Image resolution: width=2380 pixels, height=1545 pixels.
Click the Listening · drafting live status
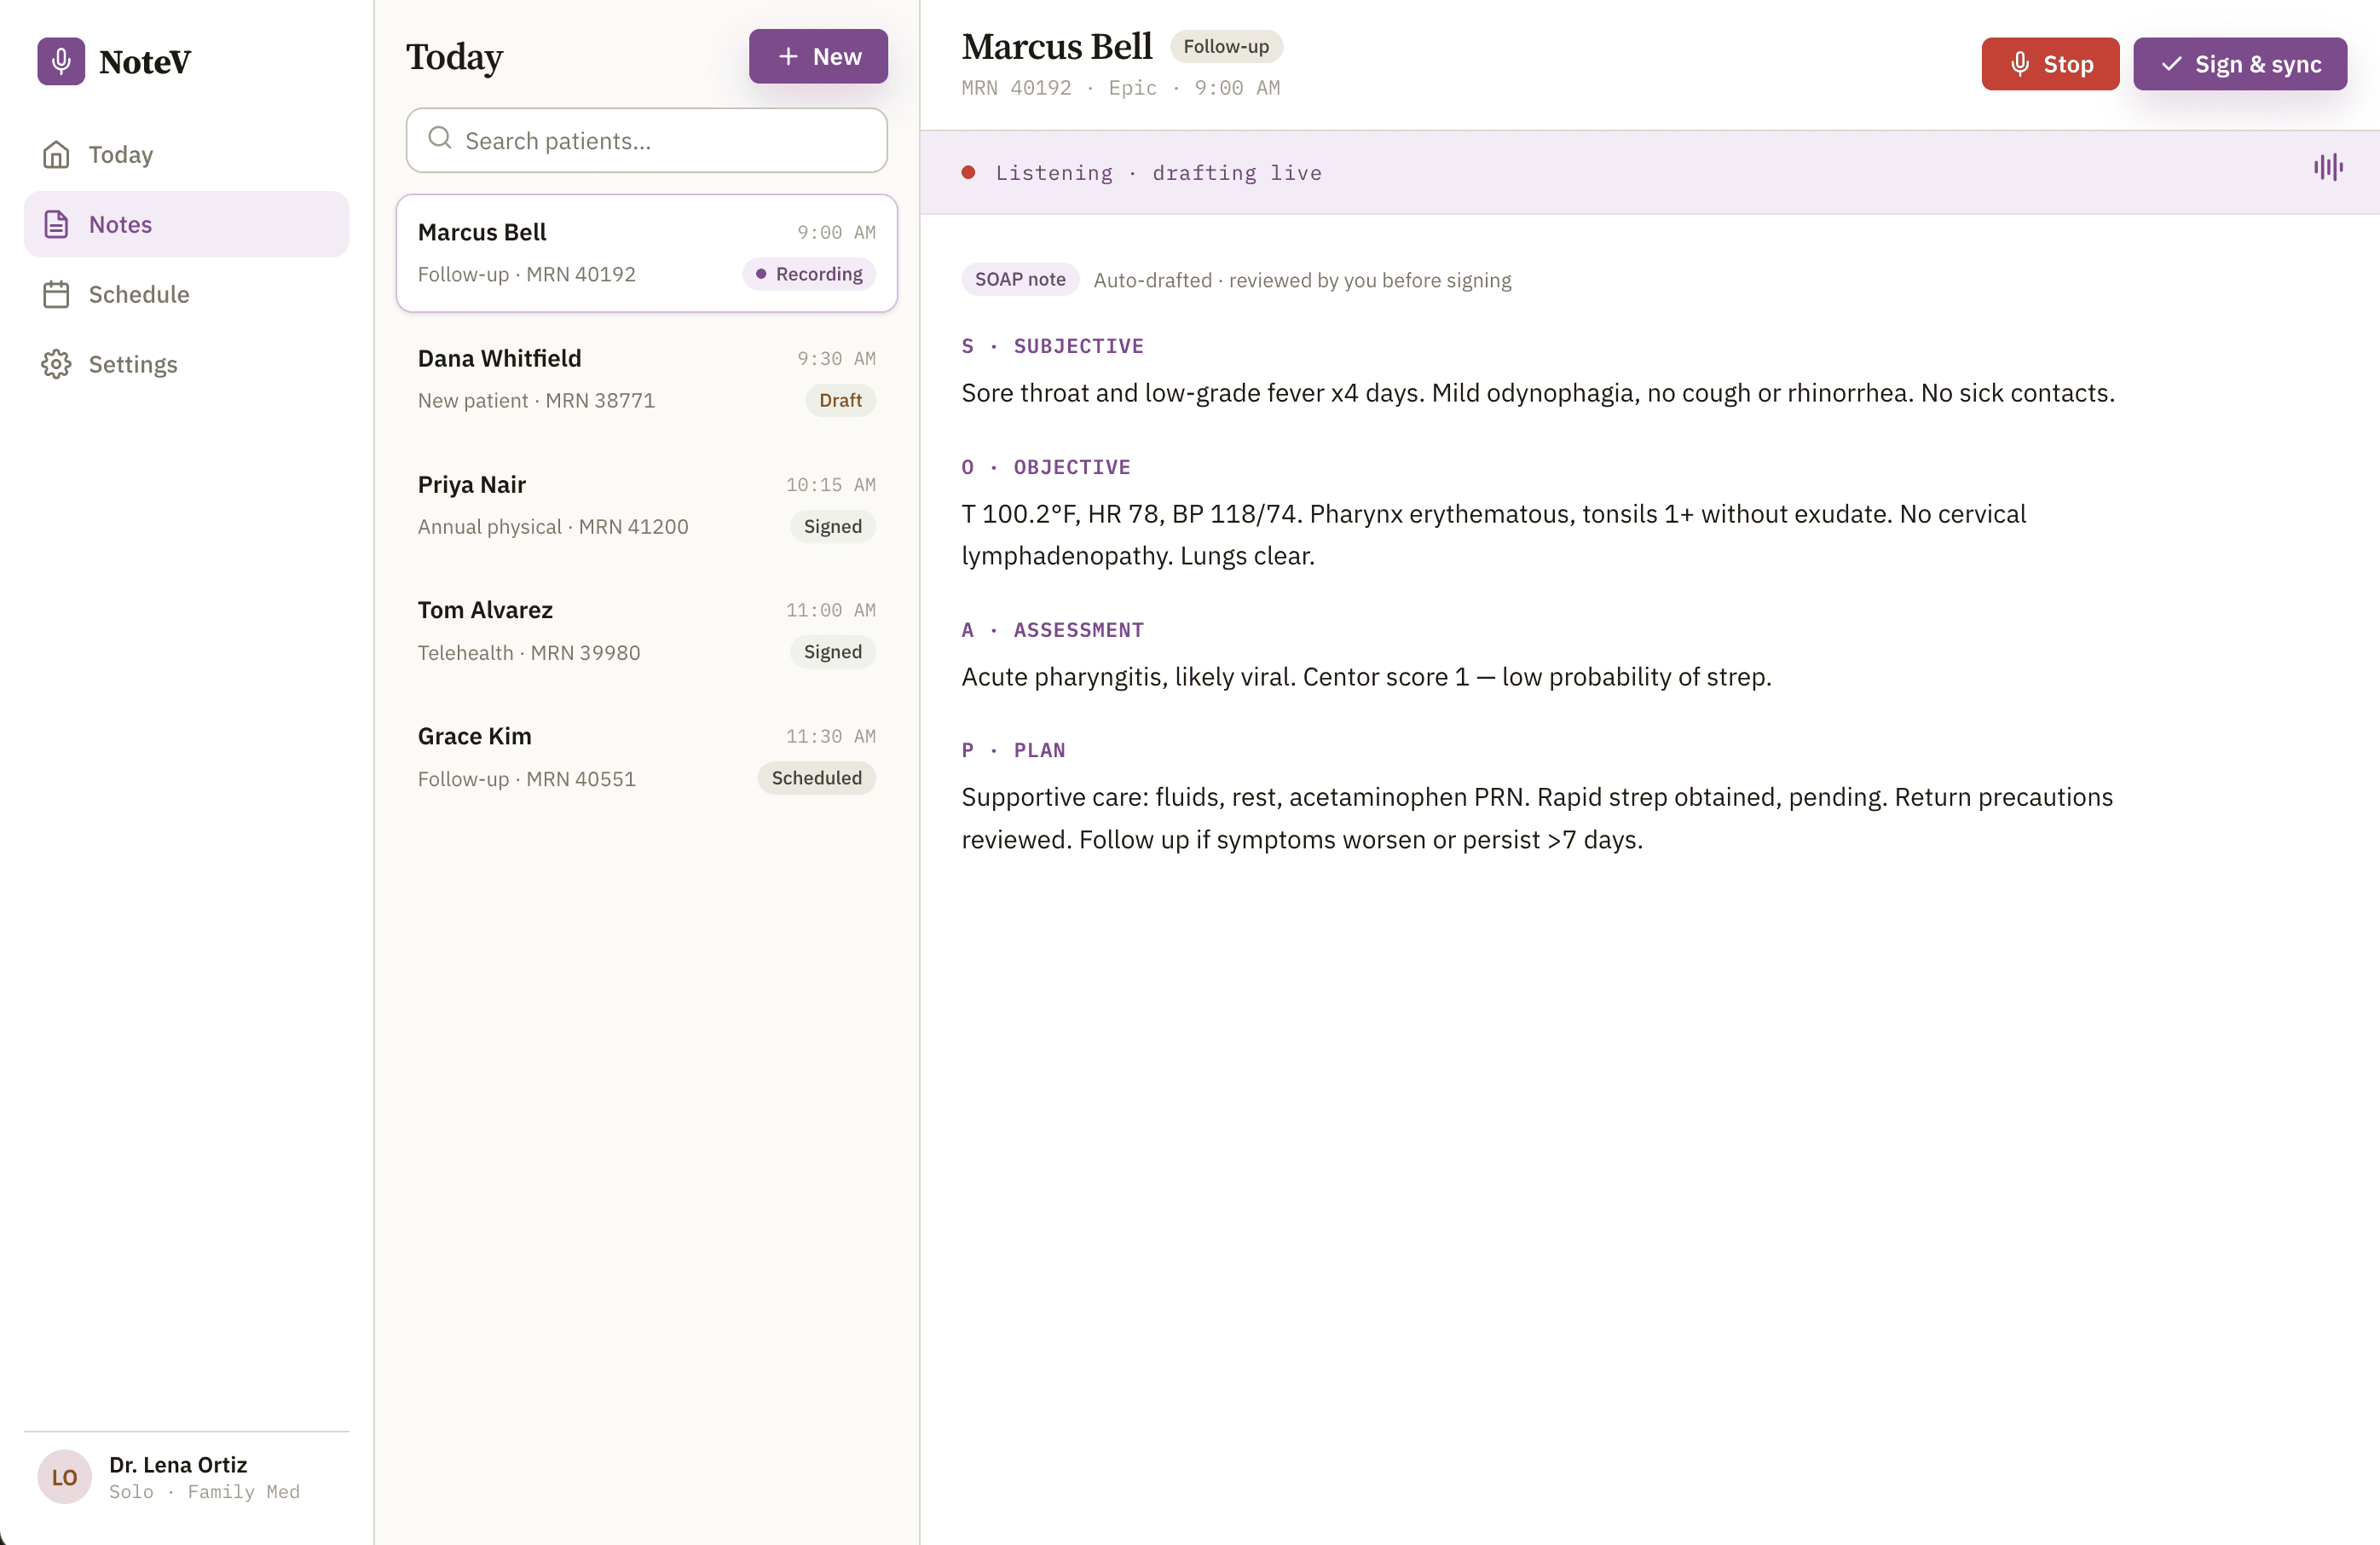(x=1158, y=173)
